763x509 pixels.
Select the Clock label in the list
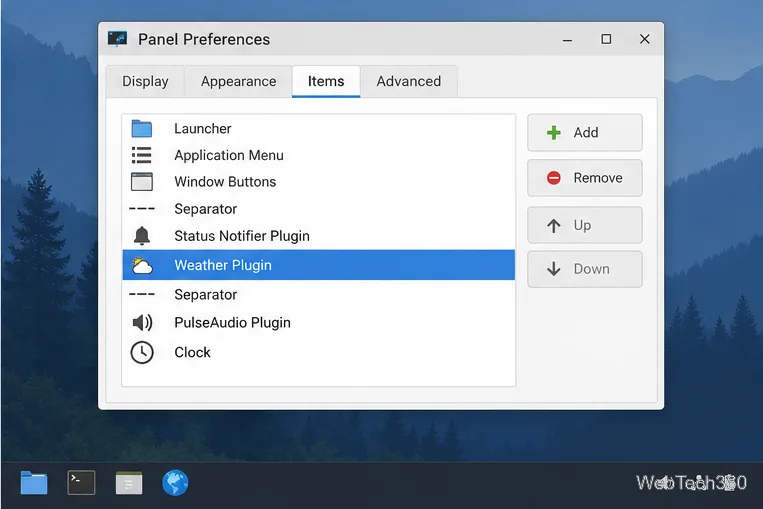(192, 352)
